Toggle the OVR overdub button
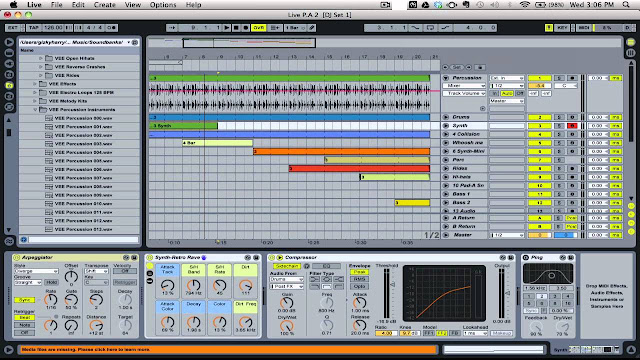This screenshot has width=640, height=360. click(x=258, y=28)
